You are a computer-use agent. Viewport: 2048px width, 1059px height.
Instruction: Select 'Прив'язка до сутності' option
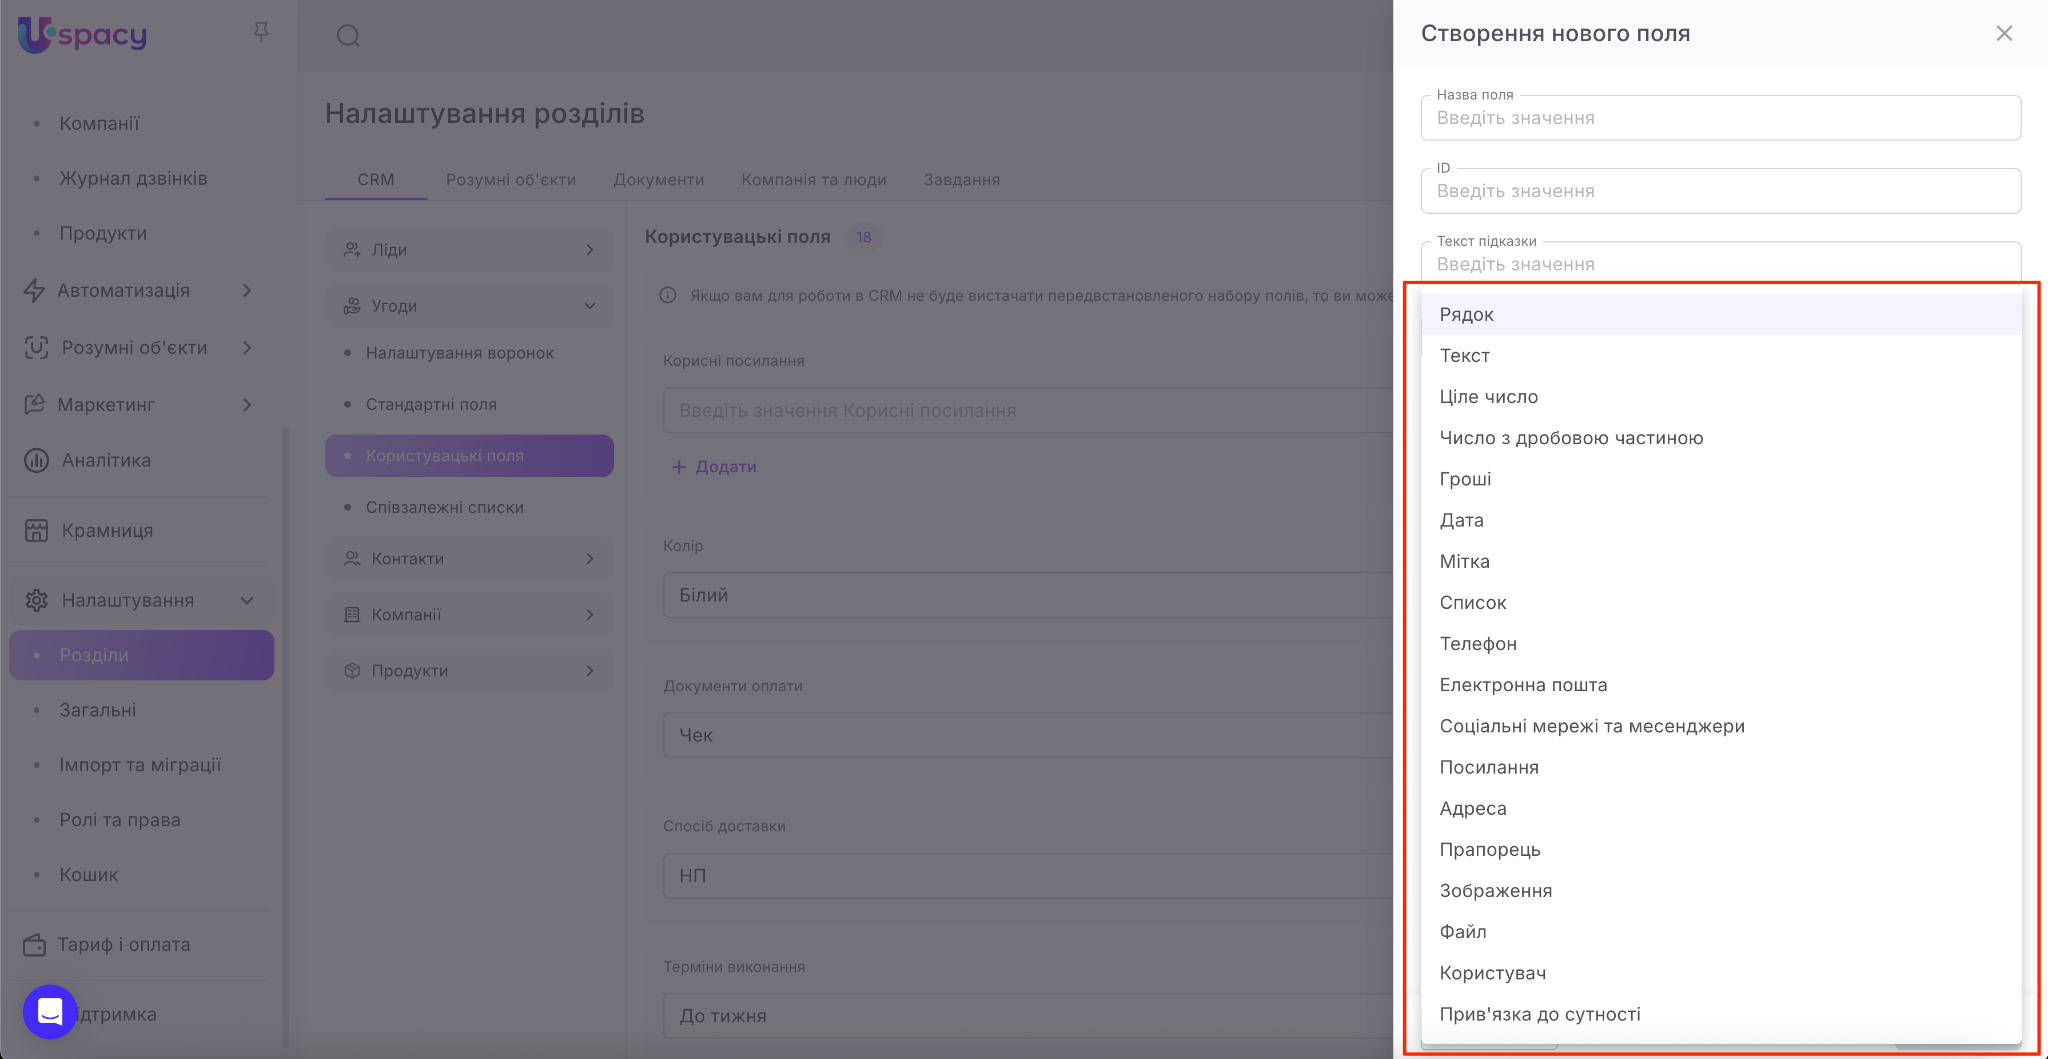(1539, 1014)
